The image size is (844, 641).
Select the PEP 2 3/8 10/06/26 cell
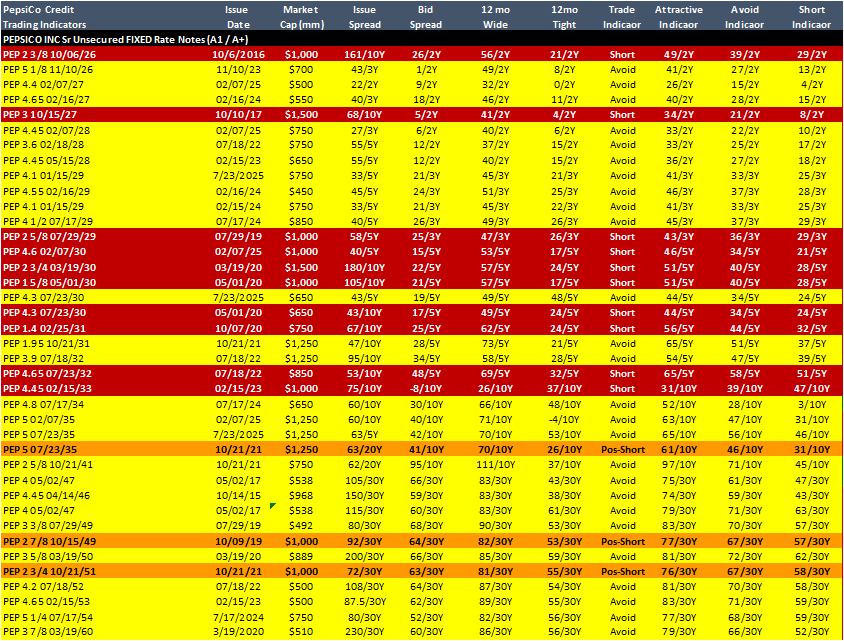click(50, 54)
